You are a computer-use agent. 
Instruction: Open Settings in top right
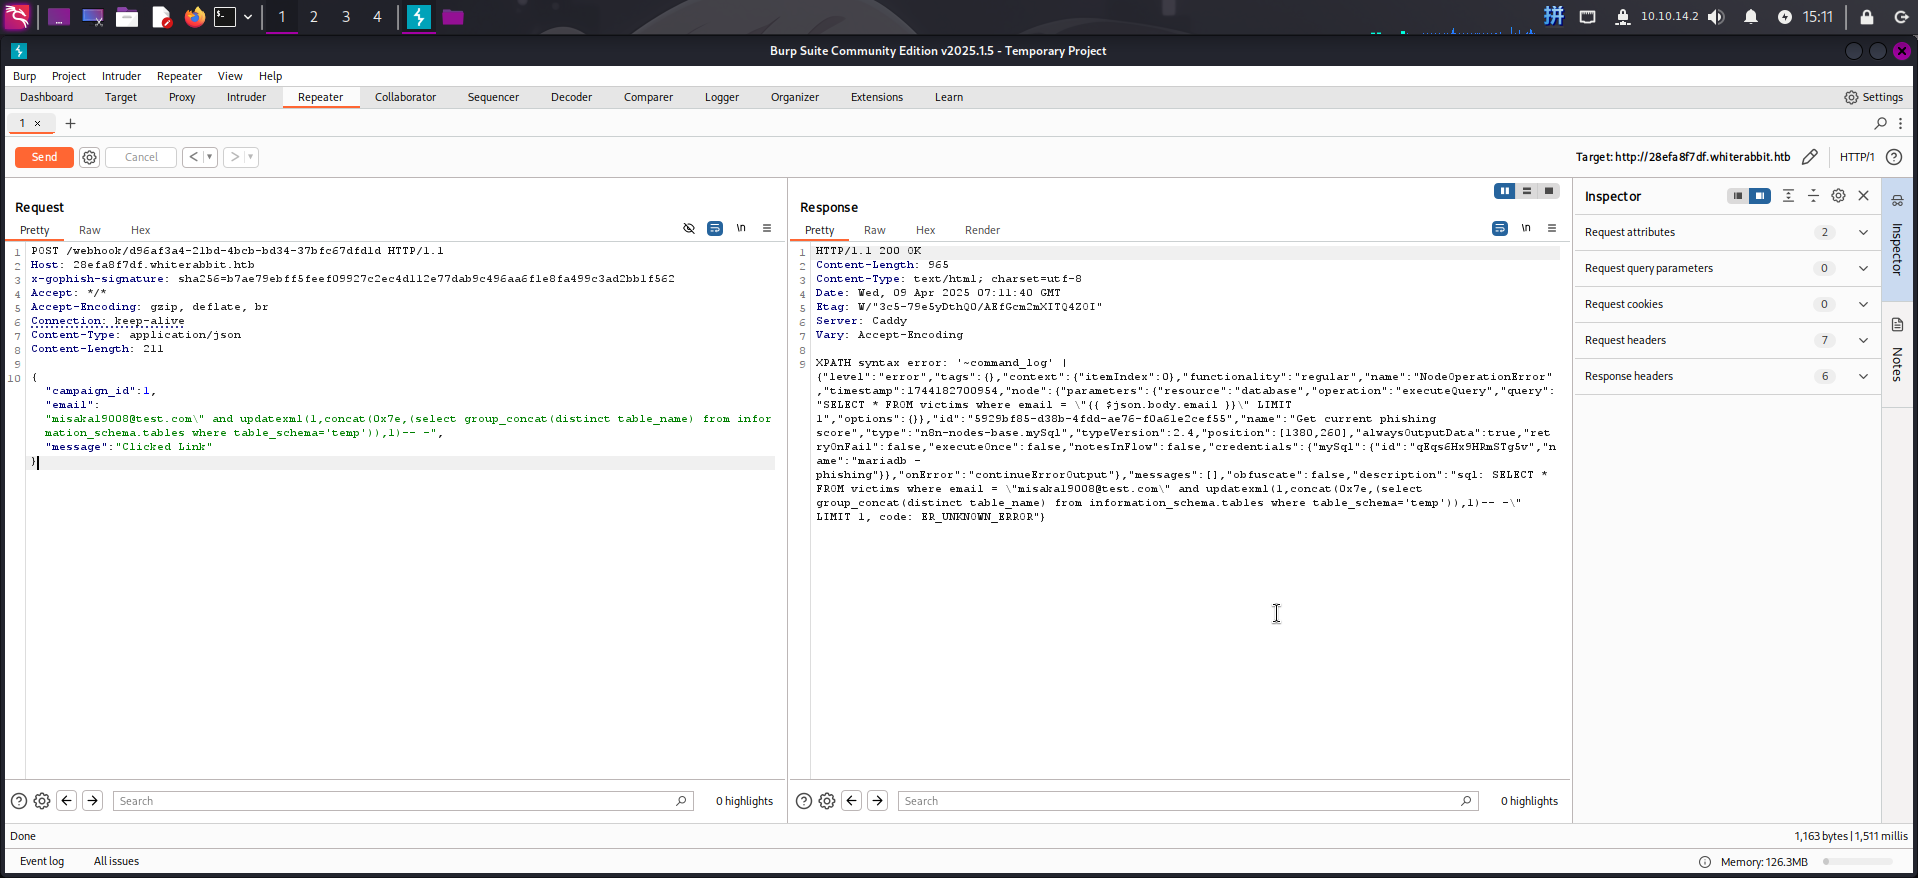[x=1873, y=97]
